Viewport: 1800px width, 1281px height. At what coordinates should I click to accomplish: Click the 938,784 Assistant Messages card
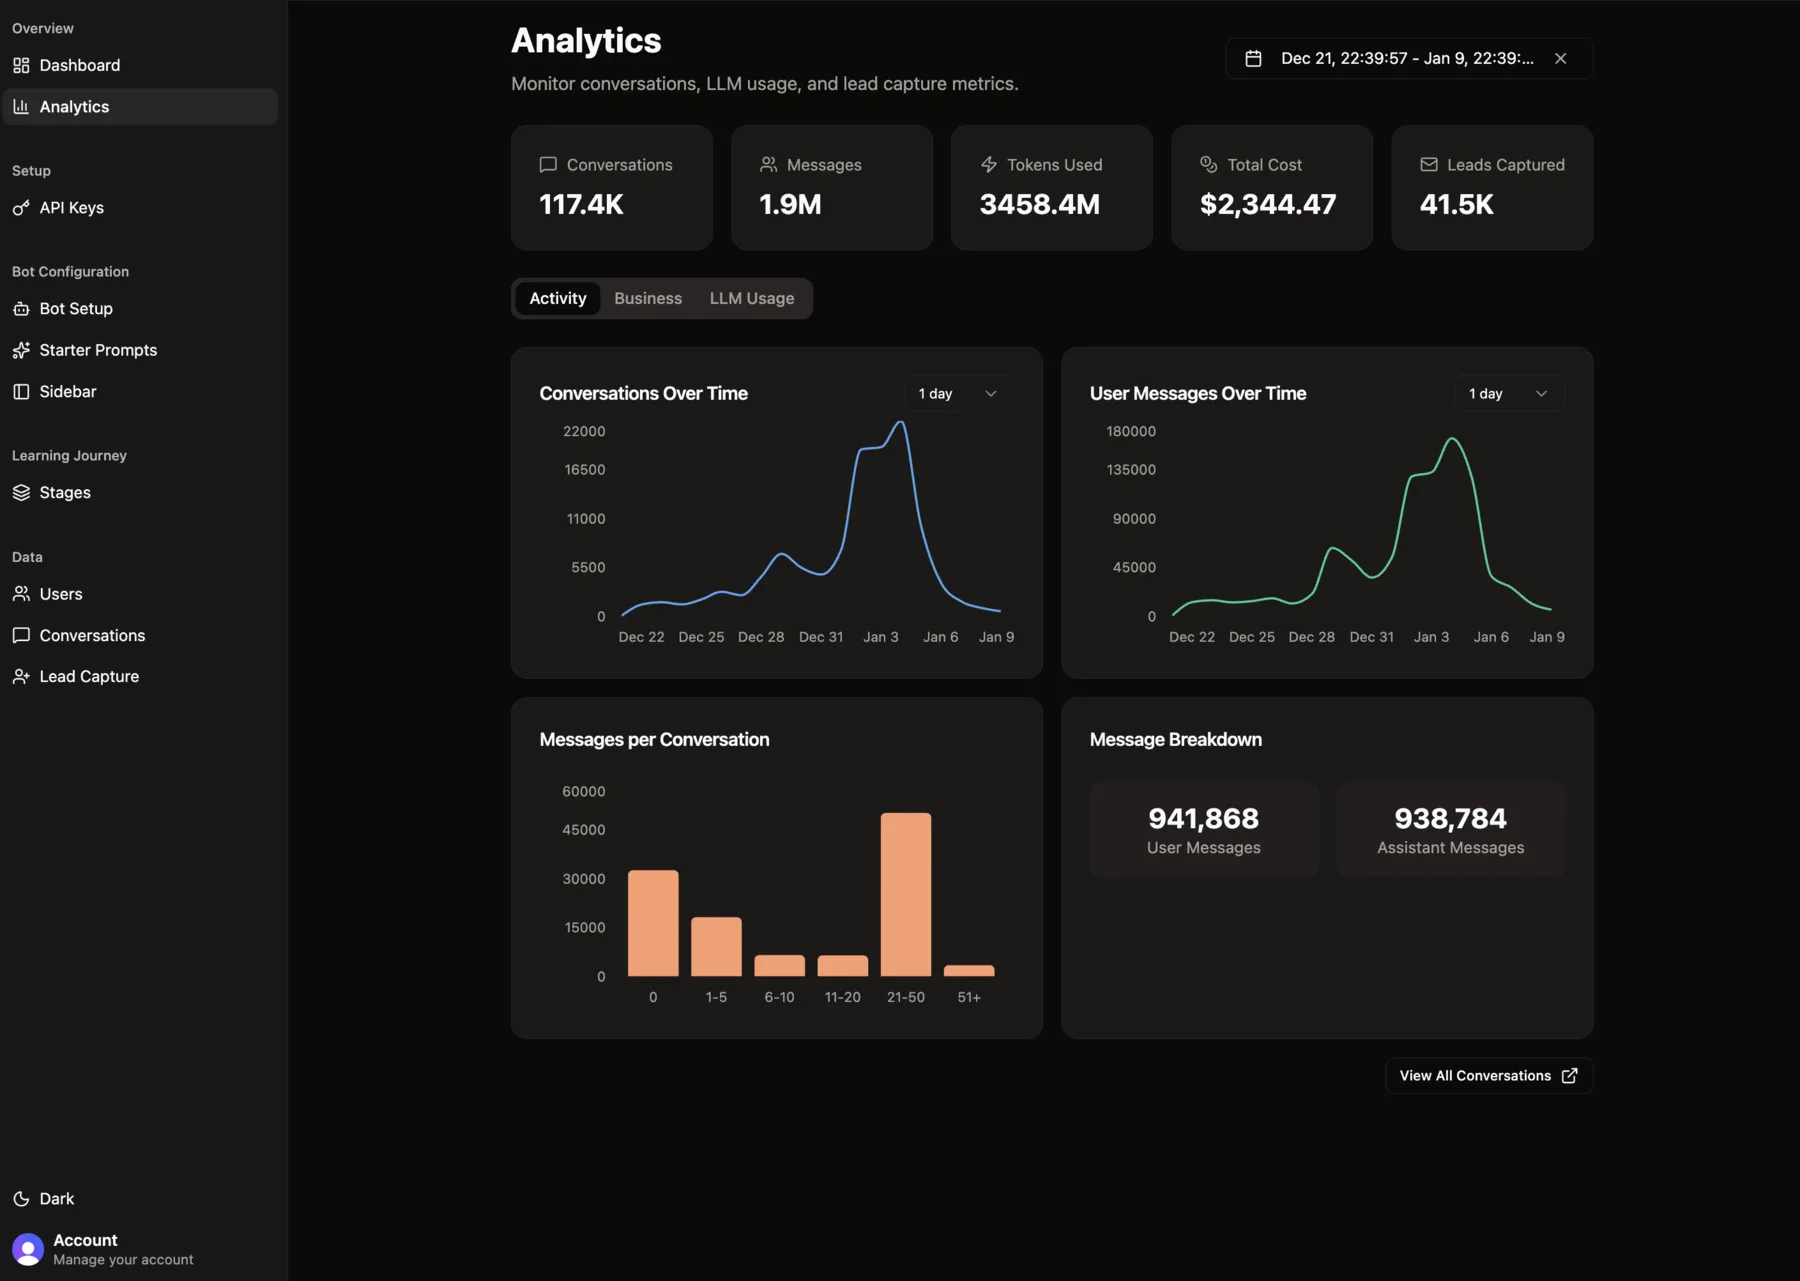click(x=1450, y=829)
